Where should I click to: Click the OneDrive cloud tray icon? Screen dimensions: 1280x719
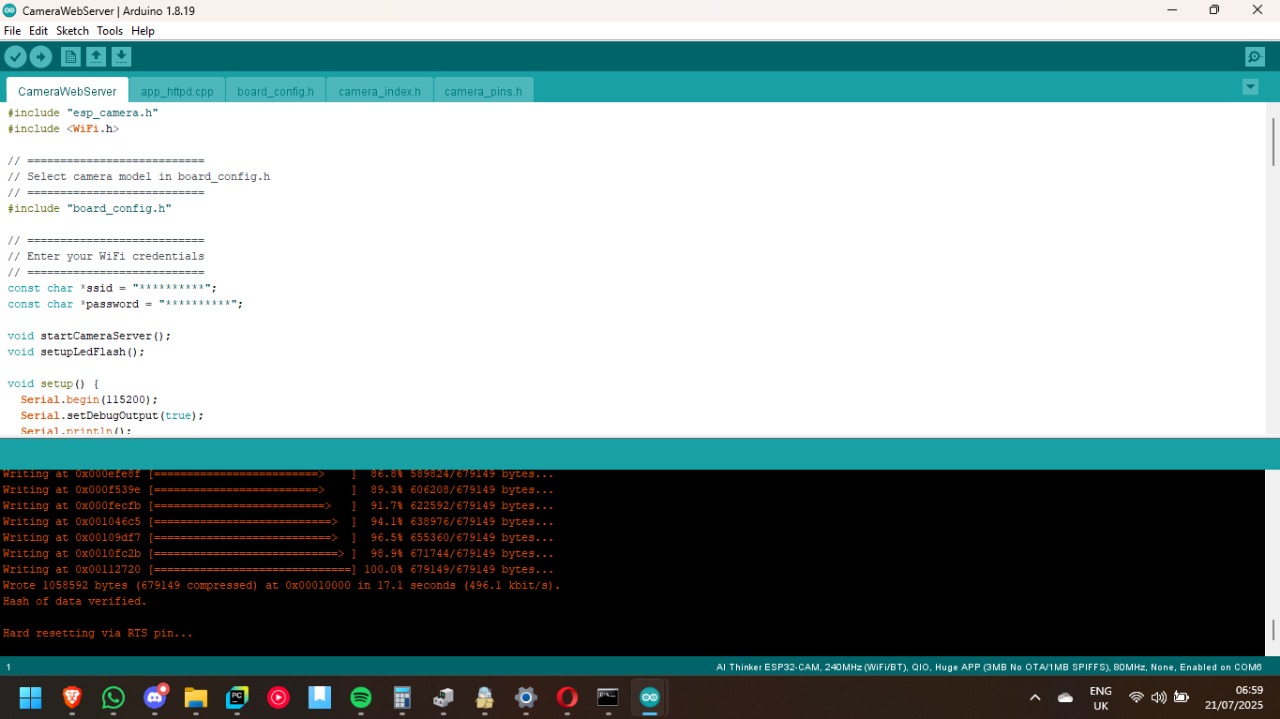(x=1065, y=697)
